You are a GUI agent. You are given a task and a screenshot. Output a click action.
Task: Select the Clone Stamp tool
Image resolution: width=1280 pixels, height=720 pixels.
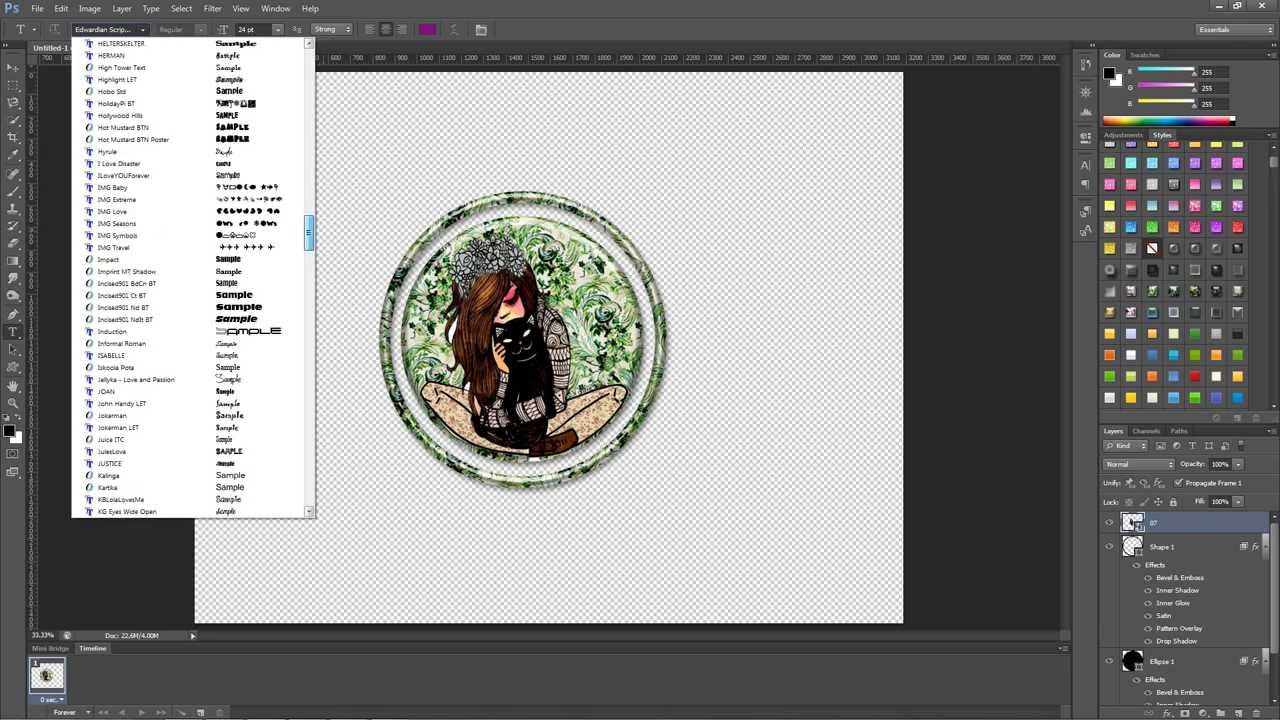(x=13, y=208)
